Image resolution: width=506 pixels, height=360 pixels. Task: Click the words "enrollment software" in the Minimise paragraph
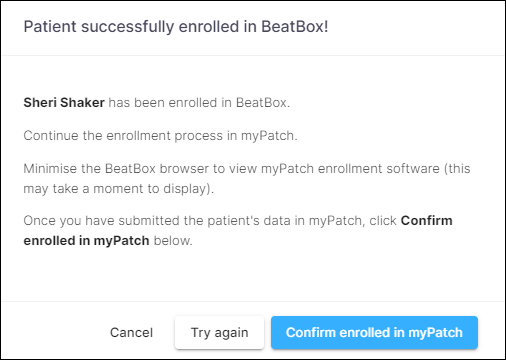[x=379, y=169]
